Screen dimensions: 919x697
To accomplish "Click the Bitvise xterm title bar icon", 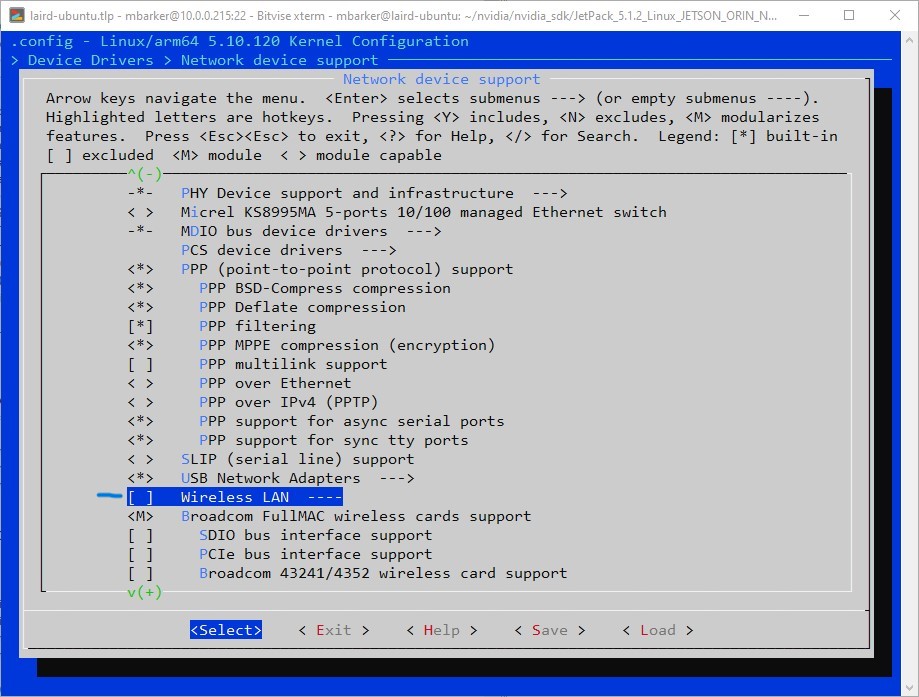I will (17, 15).
